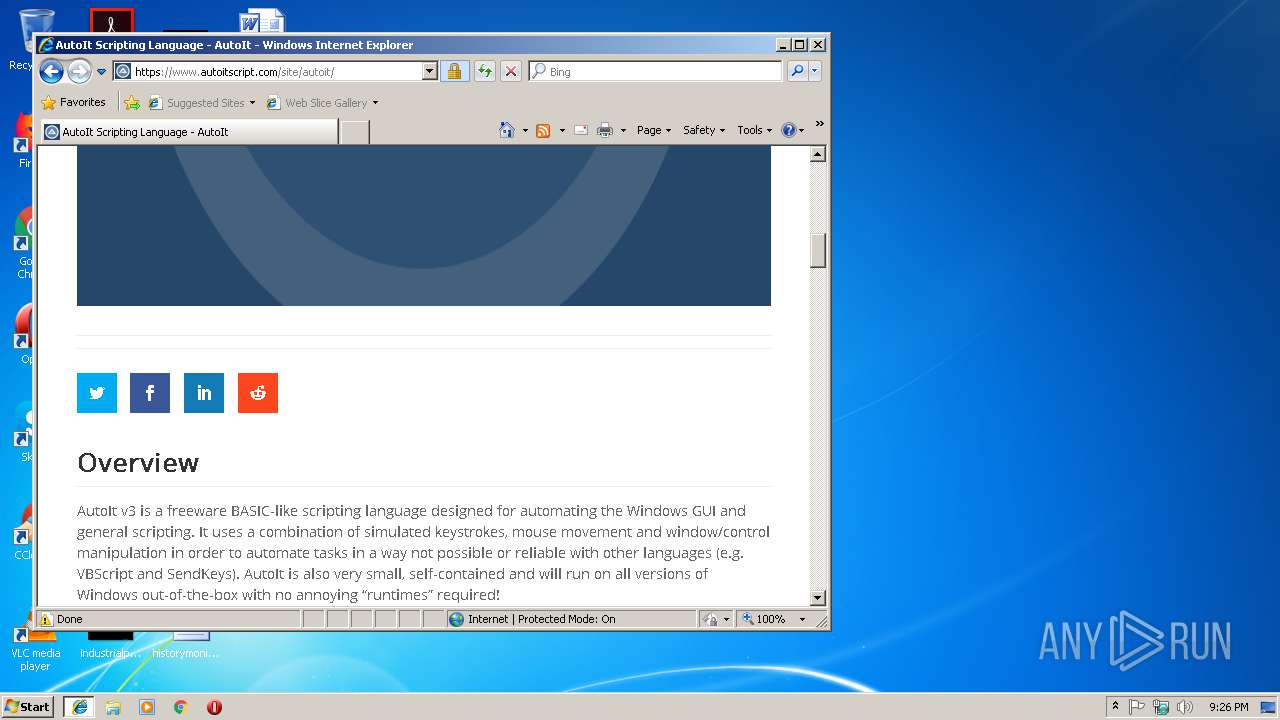Click the vertical scrollbar thumb

(818, 250)
